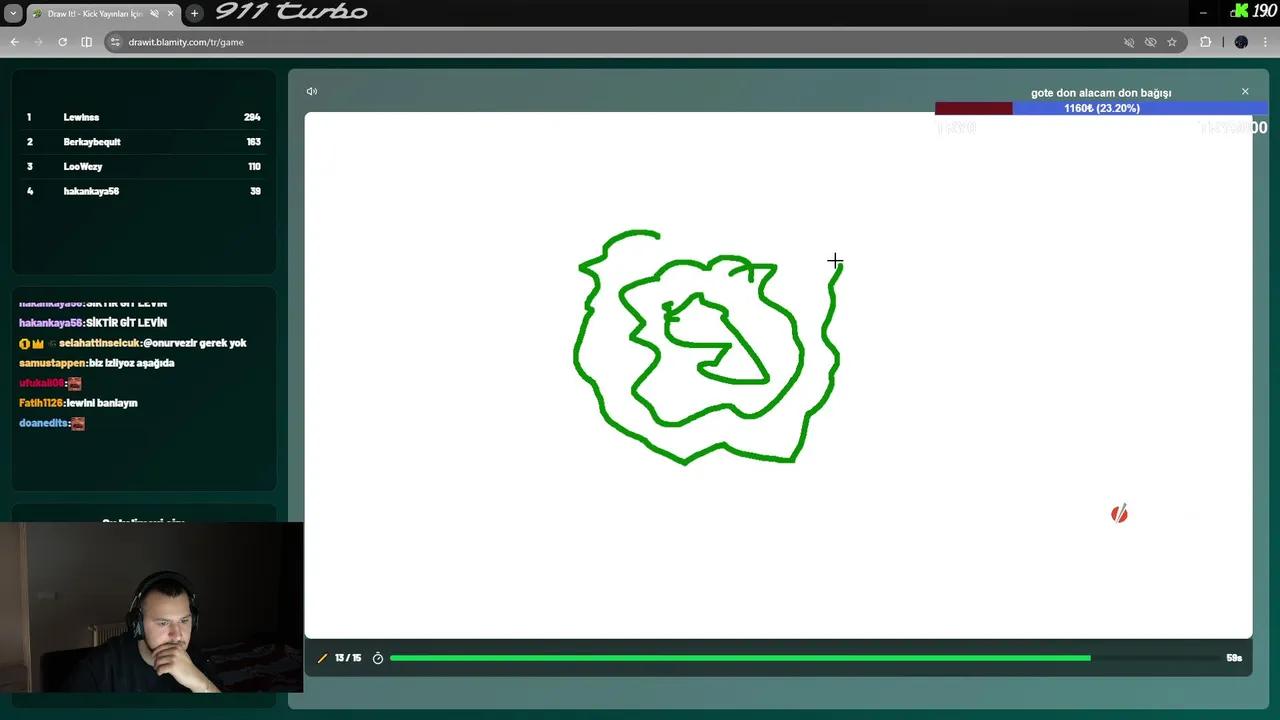This screenshot has width=1280, height=720.
Task: Click the pencil icon beside 13 / 15
Action: point(322,658)
